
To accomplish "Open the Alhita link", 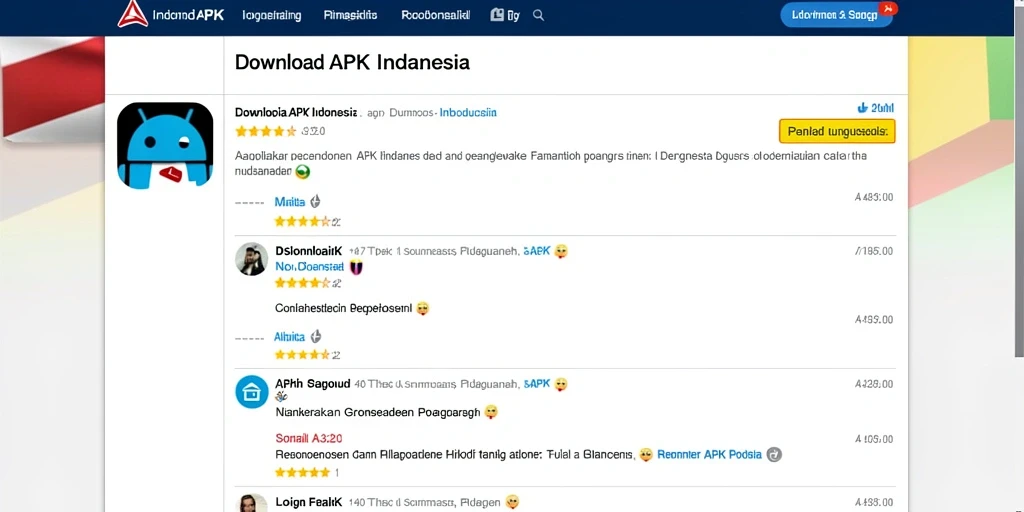I will (x=289, y=337).
